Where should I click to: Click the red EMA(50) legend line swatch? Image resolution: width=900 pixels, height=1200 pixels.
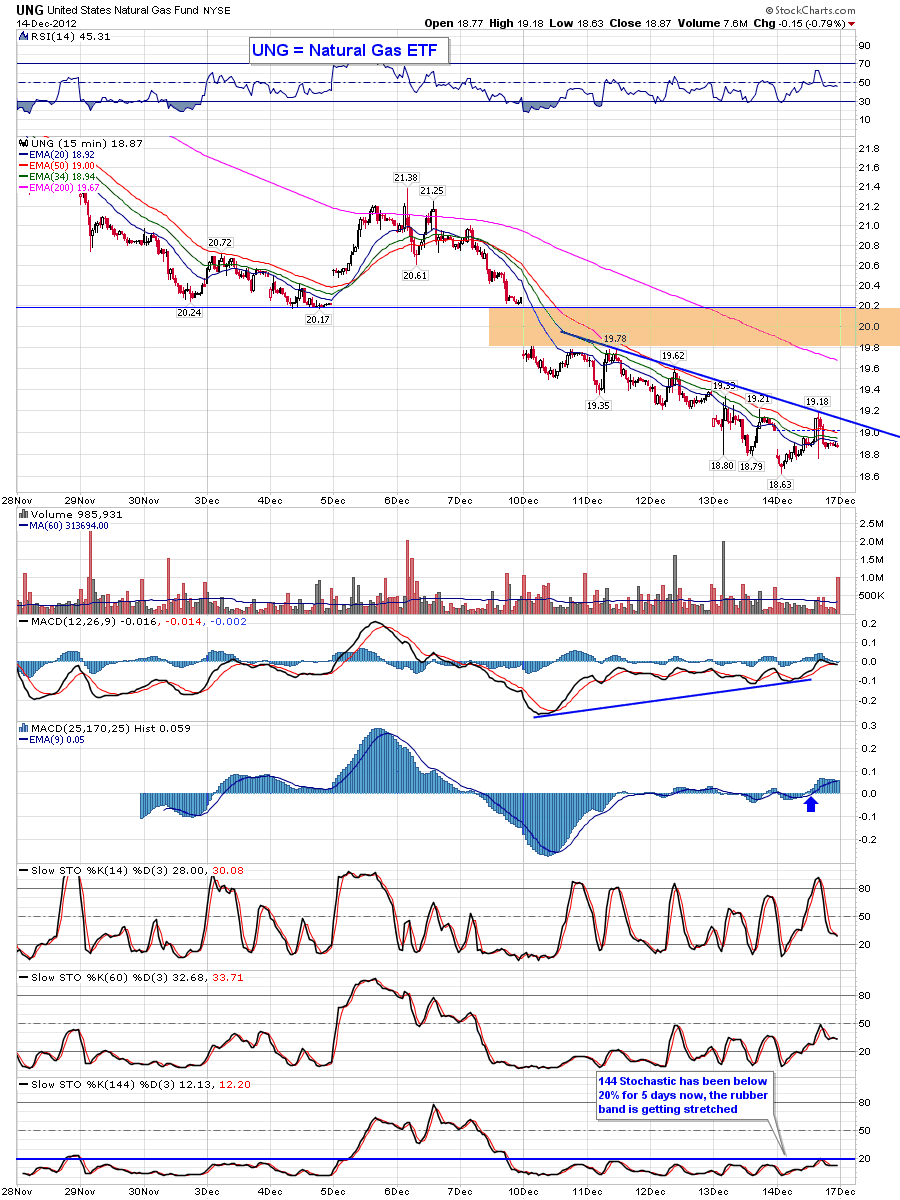point(23,165)
